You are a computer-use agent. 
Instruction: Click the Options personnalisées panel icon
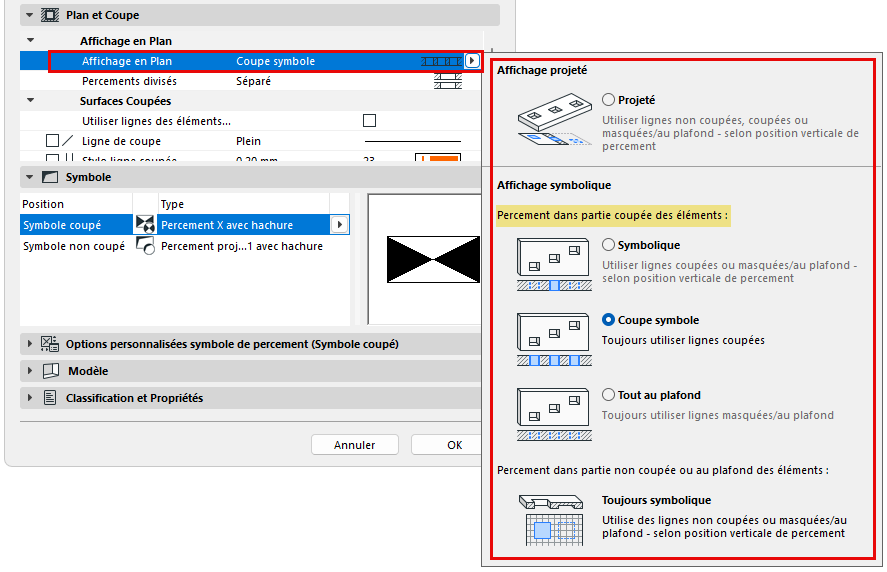[x=50, y=344]
